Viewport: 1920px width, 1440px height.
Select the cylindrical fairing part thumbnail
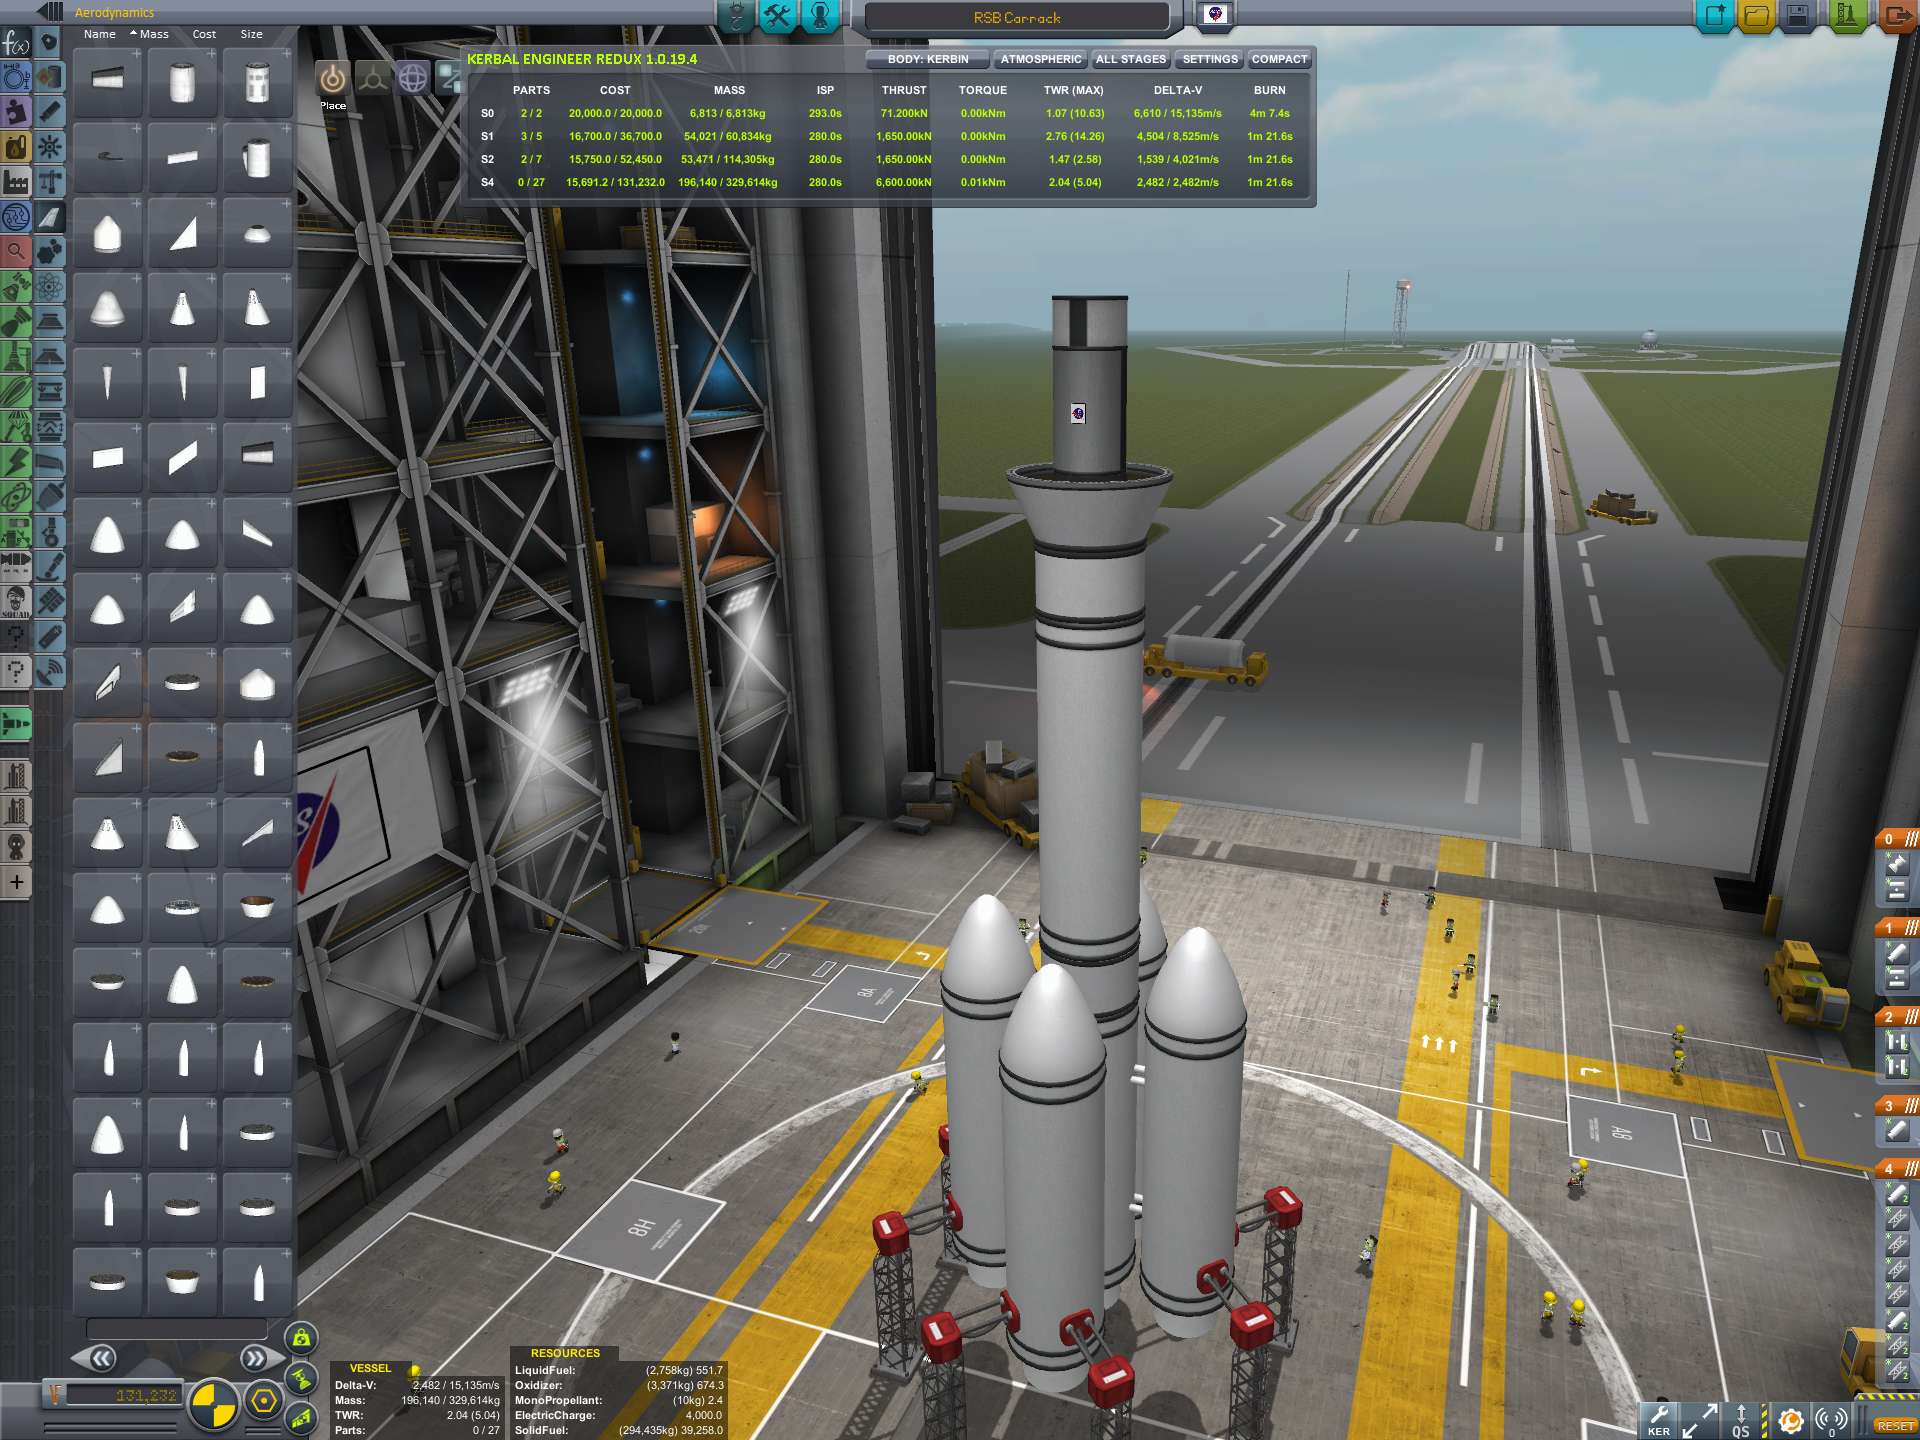point(182,82)
